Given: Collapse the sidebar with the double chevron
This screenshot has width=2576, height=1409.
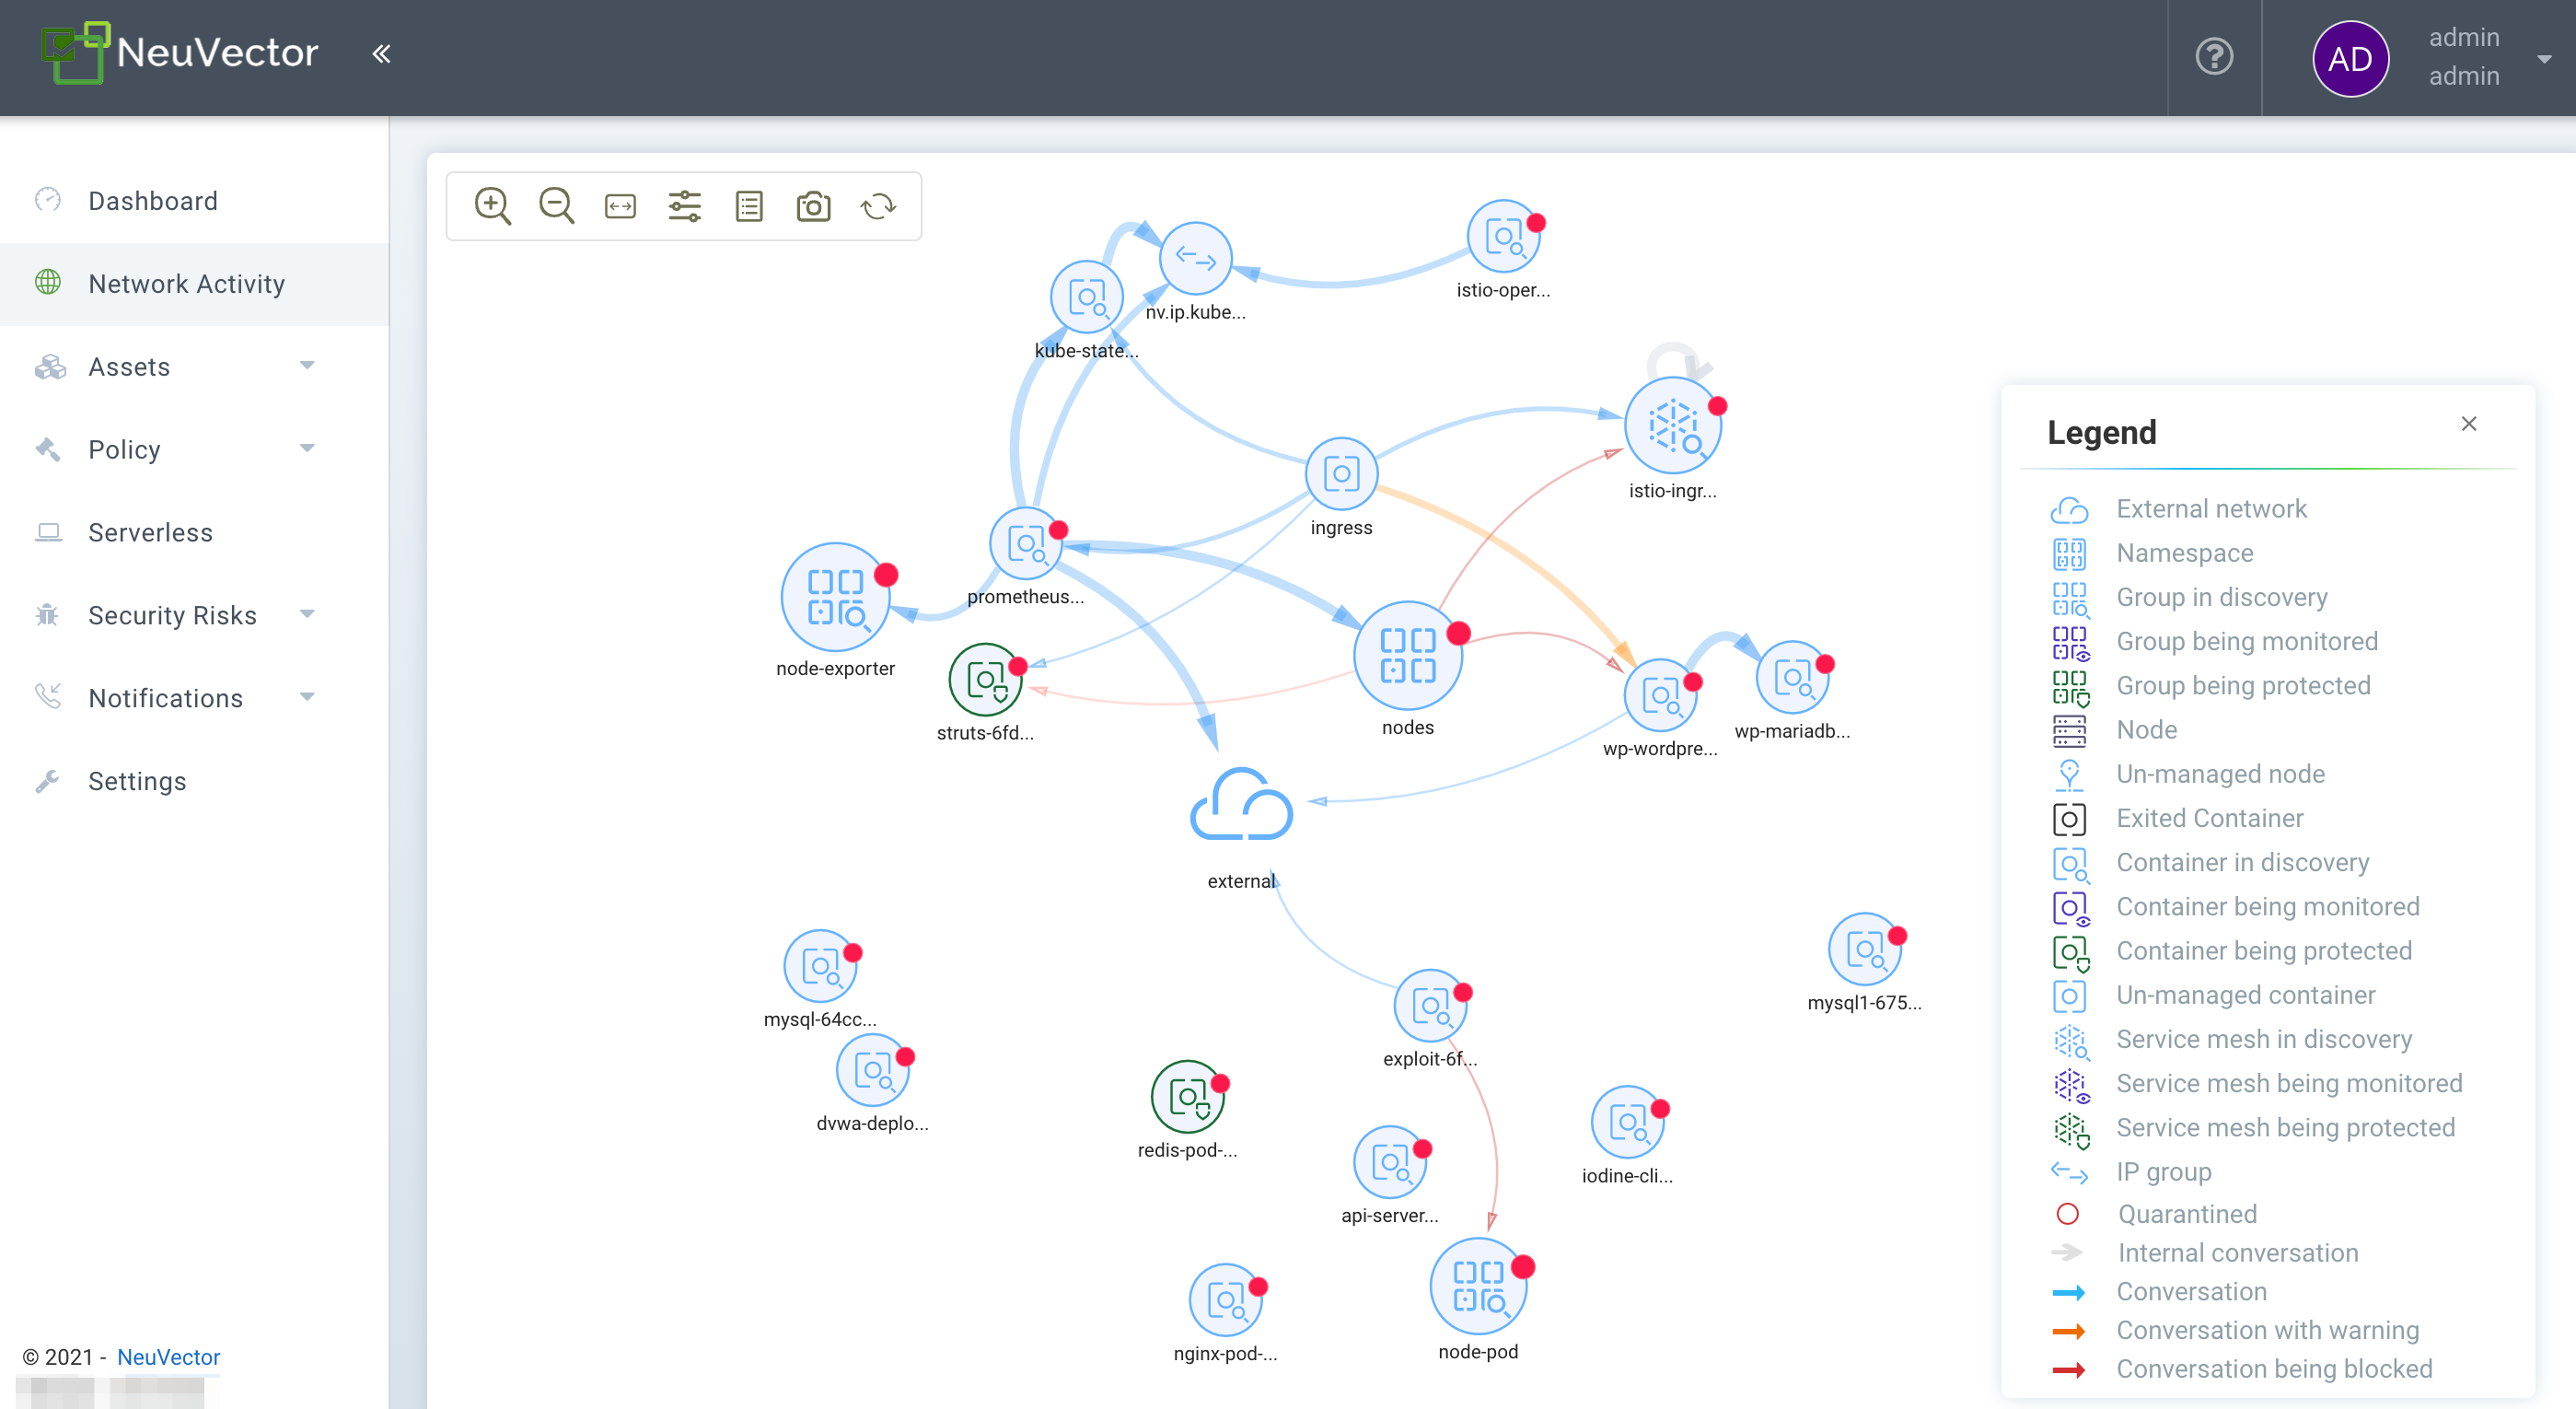Looking at the screenshot, I should coord(381,54).
